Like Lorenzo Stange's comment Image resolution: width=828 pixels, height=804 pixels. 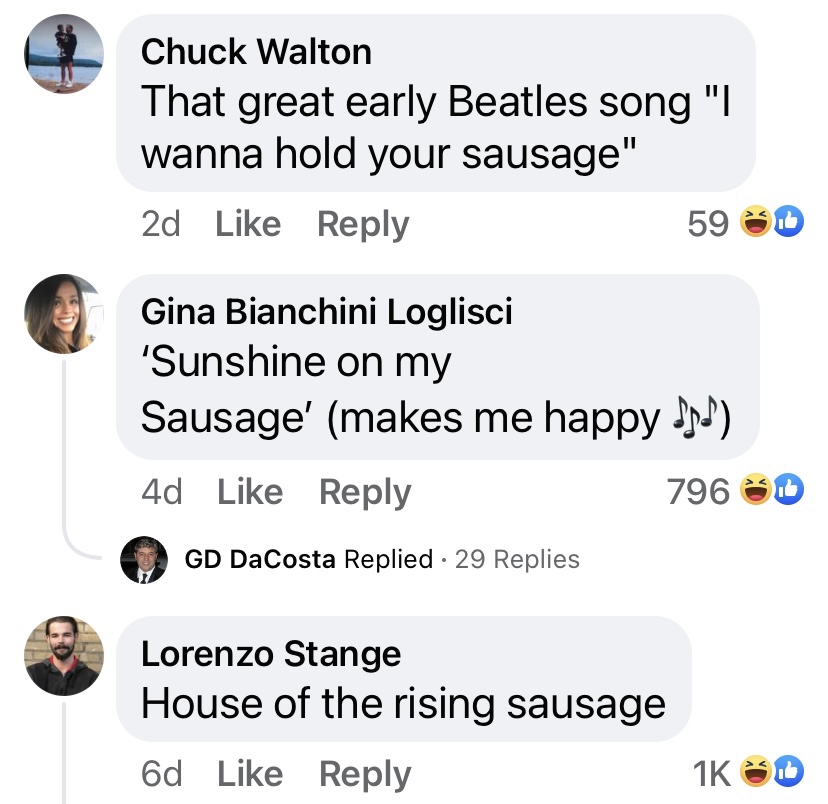[250, 774]
